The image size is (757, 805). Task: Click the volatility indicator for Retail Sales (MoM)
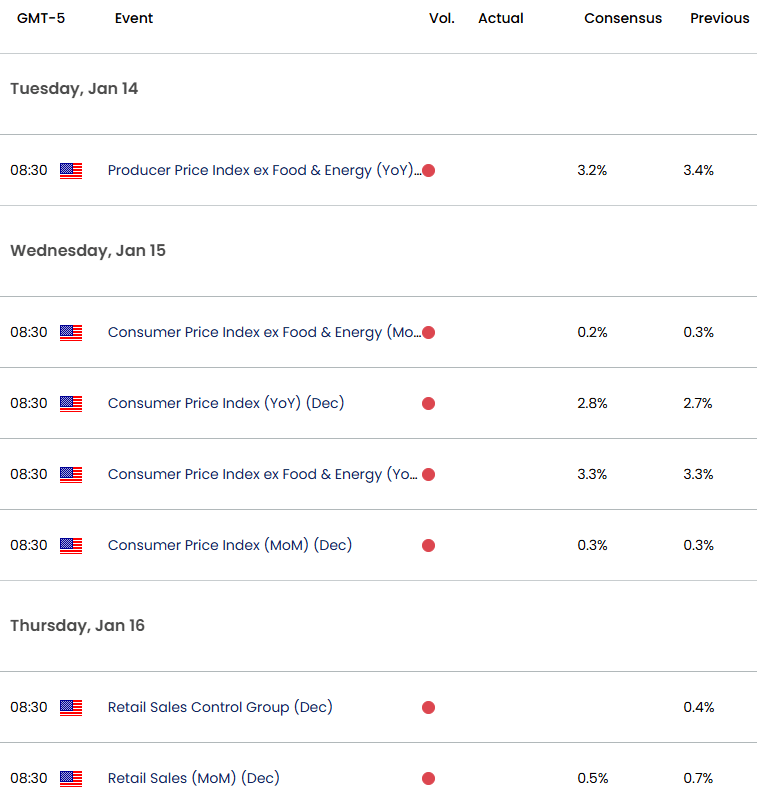pos(428,778)
